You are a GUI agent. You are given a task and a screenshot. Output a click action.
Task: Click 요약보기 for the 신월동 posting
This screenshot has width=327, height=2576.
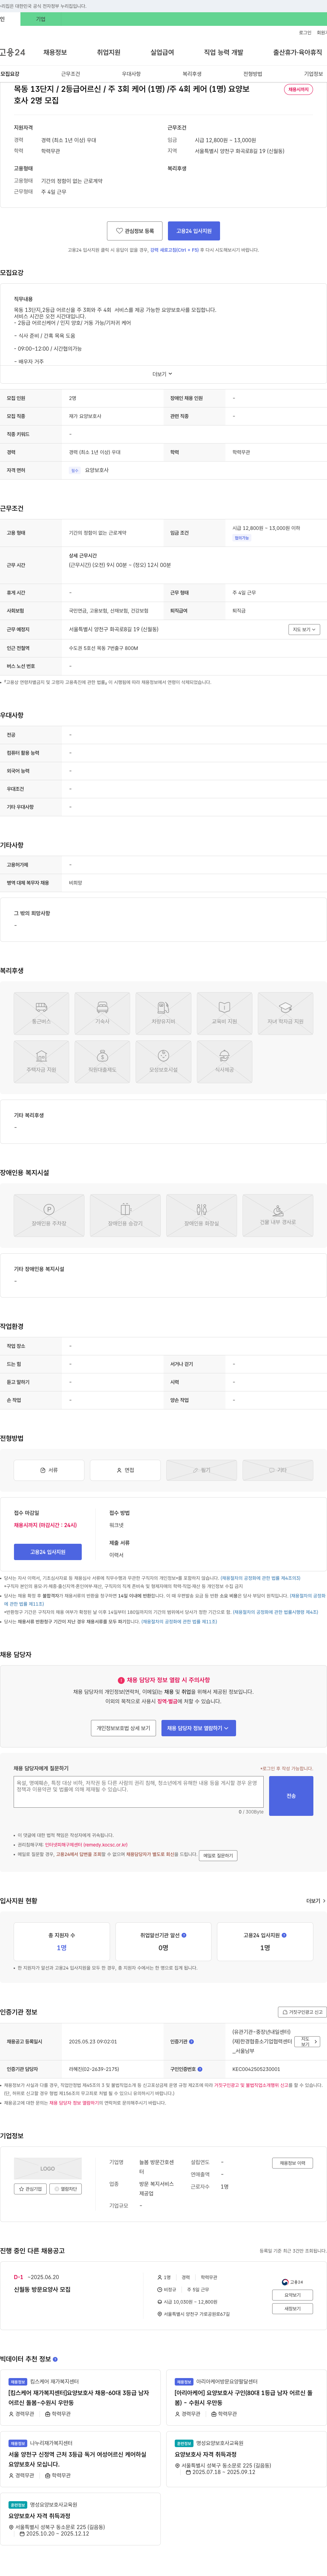coord(292,2295)
